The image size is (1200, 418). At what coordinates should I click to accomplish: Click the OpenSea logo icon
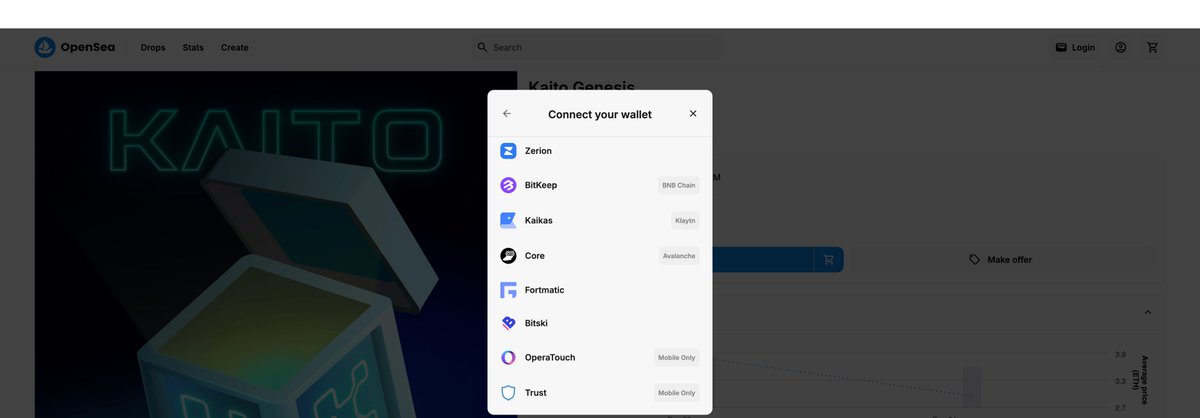pos(45,47)
